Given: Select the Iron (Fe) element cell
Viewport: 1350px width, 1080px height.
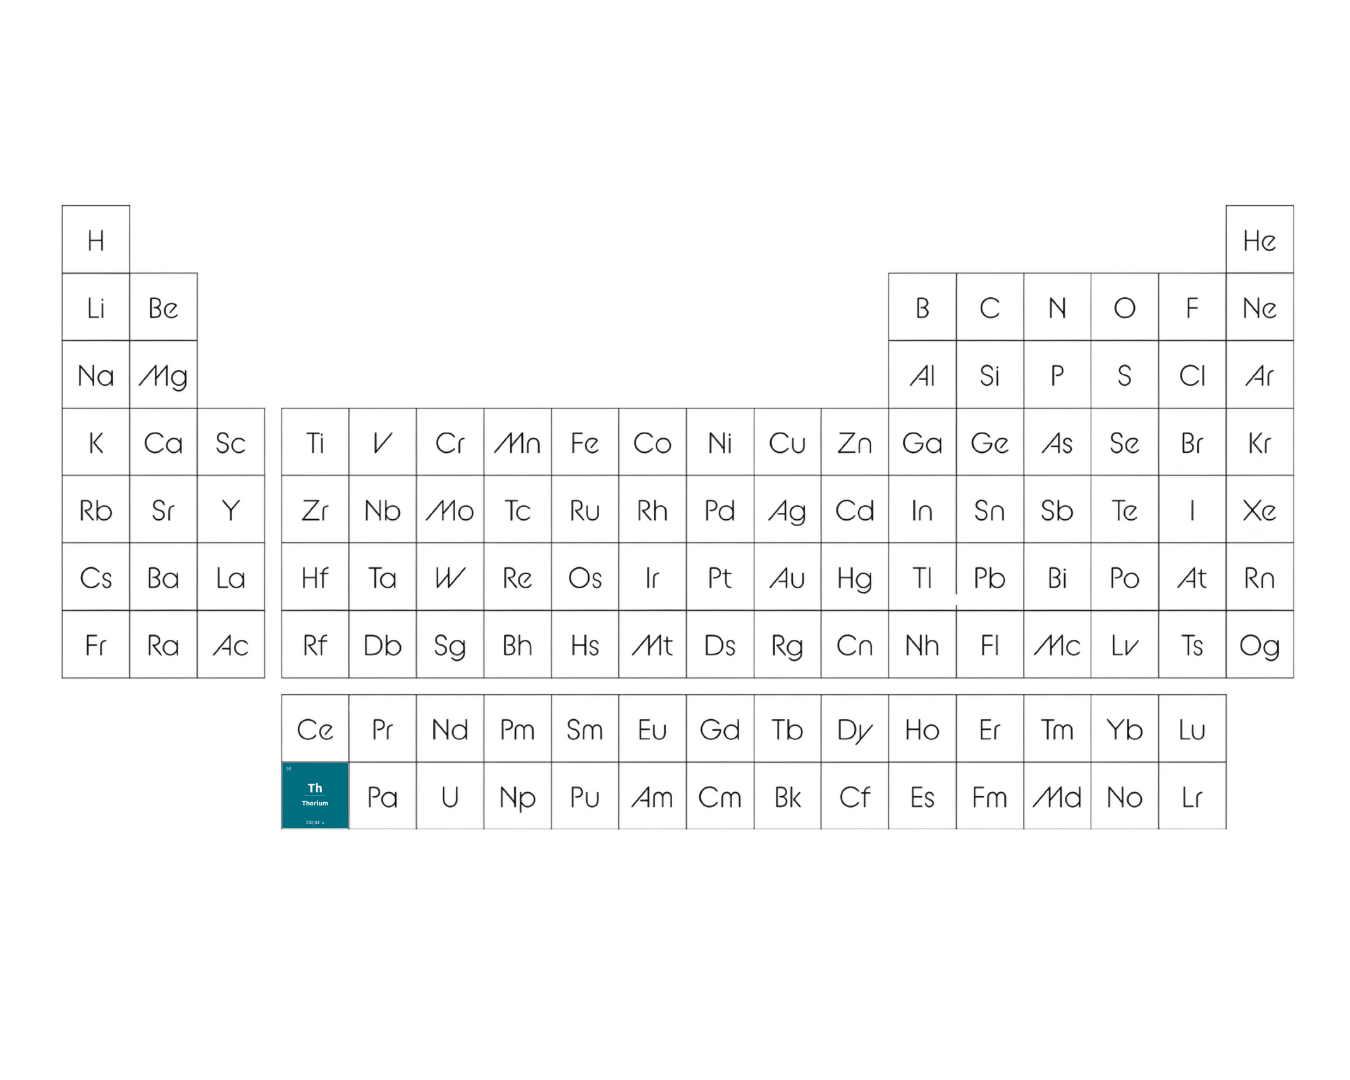Looking at the screenshot, I should tap(585, 442).
